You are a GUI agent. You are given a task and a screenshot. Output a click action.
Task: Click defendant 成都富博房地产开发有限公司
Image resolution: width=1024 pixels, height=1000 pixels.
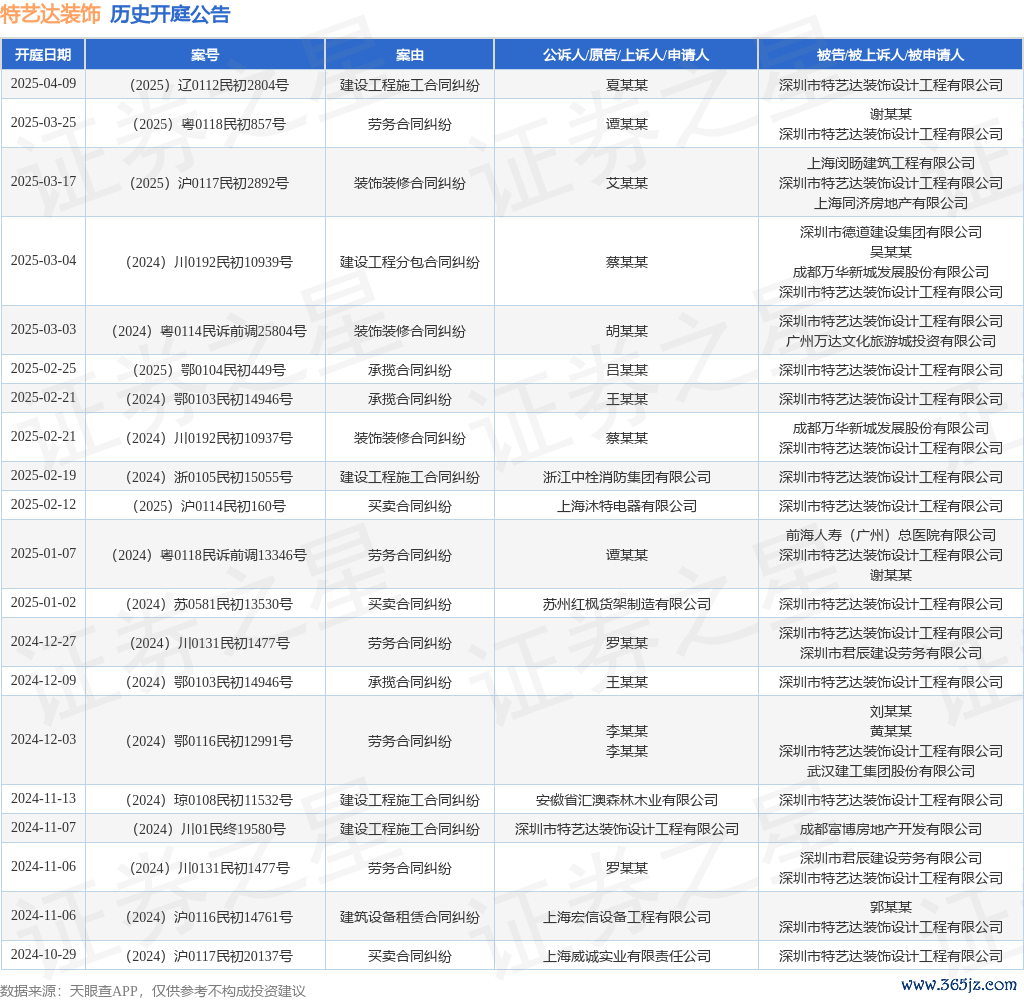[890, 830]
